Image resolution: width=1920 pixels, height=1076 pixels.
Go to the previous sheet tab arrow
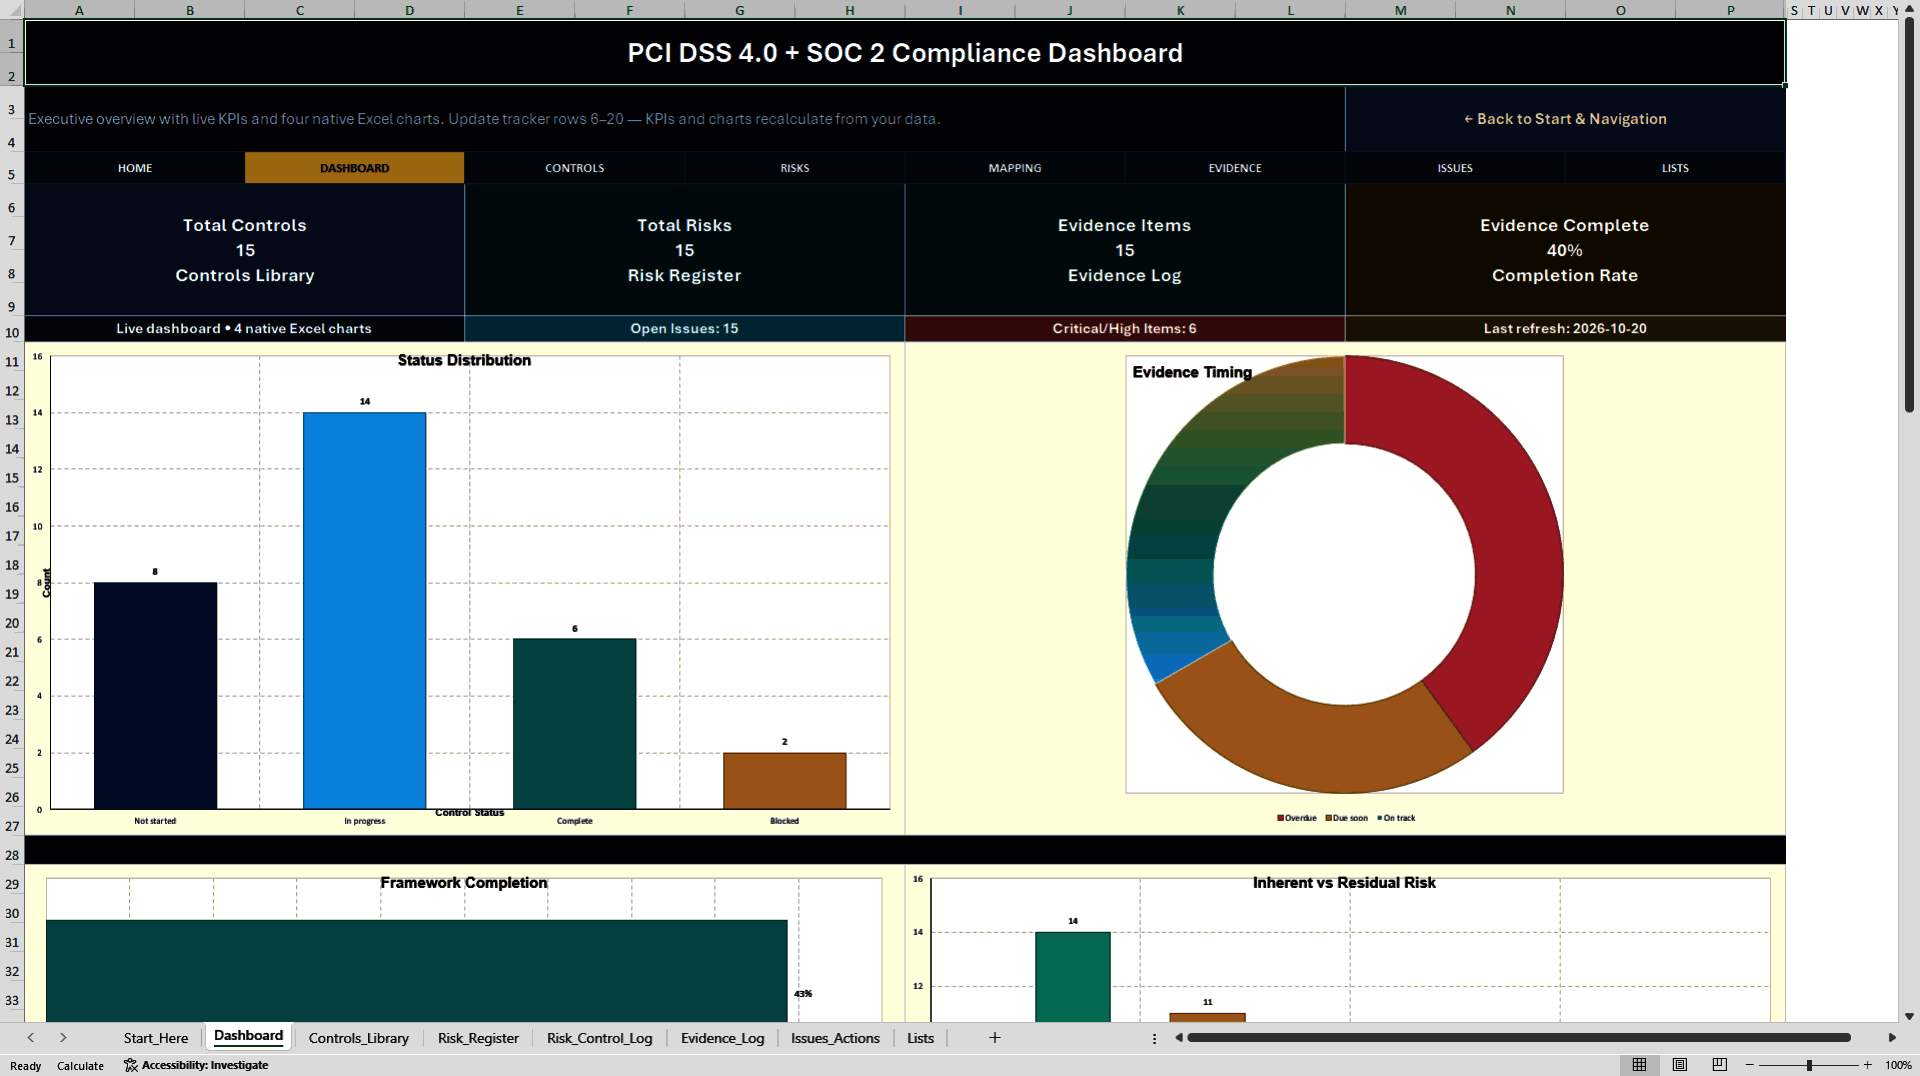point(31,1038)
